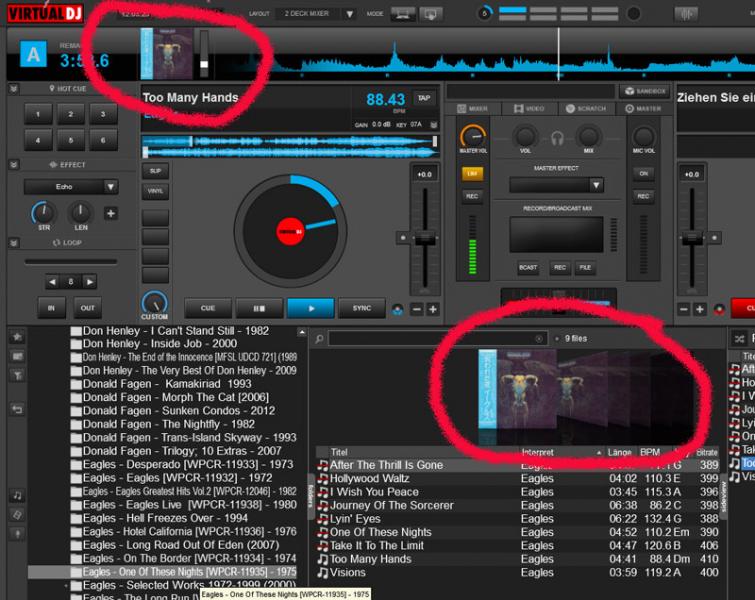The width and height of the screenshot is (755, 600).
Task: Click the deck A pitch fader
Action: pyautogui.click(x=425, y=238)
